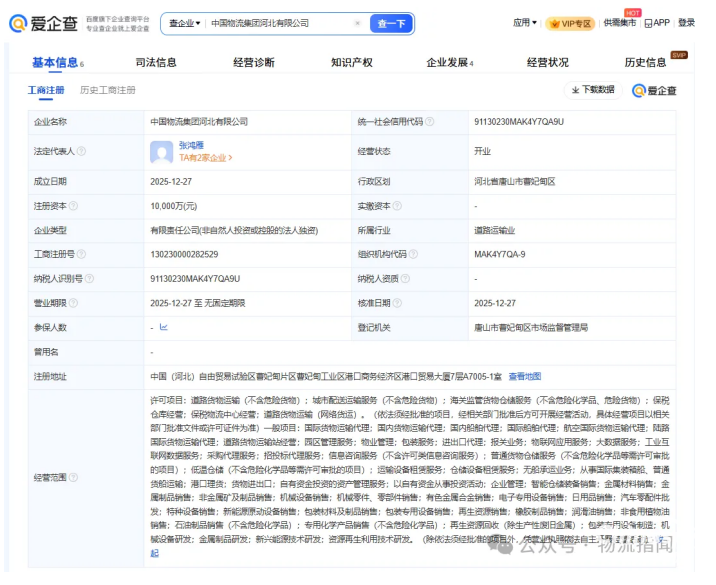
Task: Collapse the business scope with 收起
Action: pyautogui.click(x=154, y=553)
